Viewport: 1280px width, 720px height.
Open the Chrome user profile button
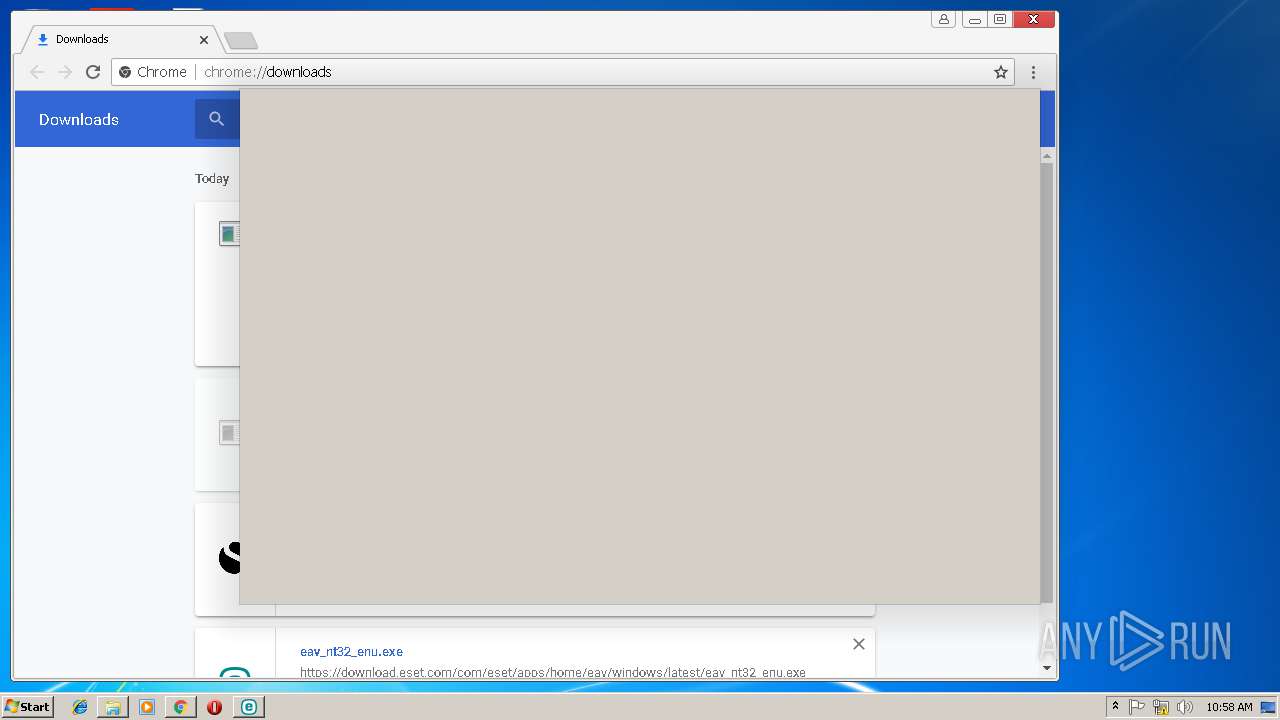pos(943,19)
